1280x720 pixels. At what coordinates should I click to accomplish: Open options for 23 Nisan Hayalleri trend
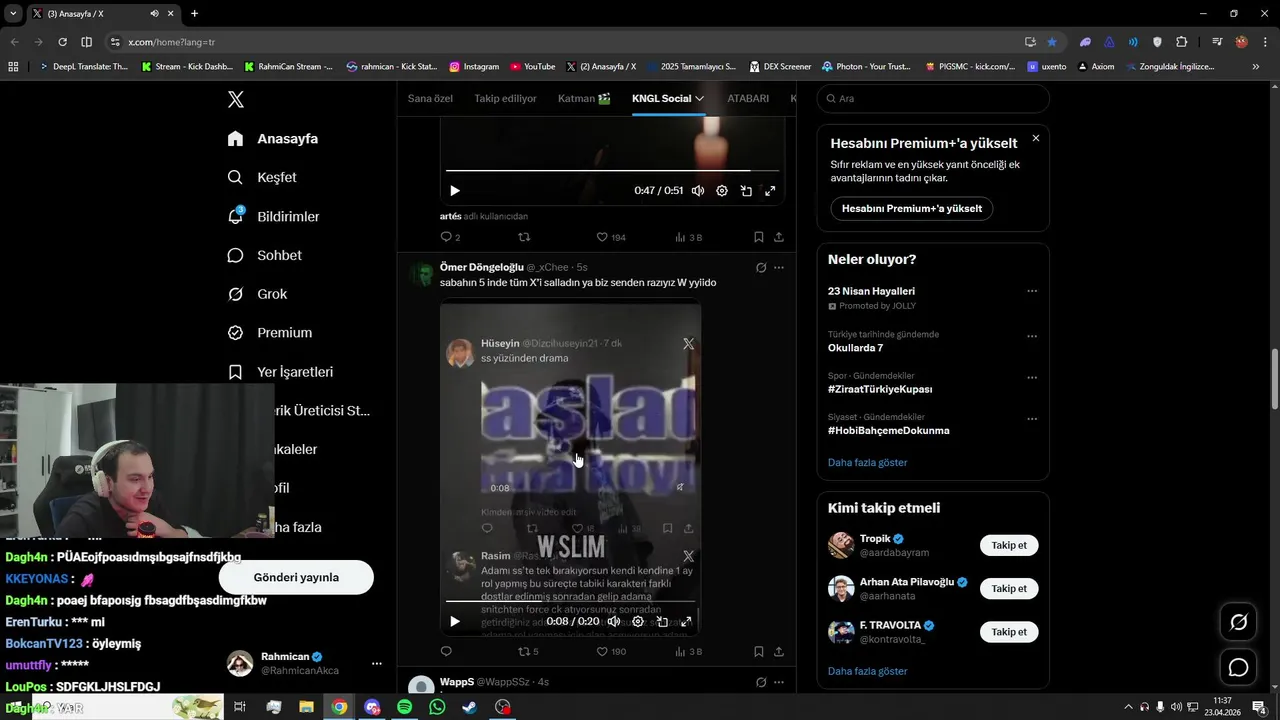point(1032,291)
